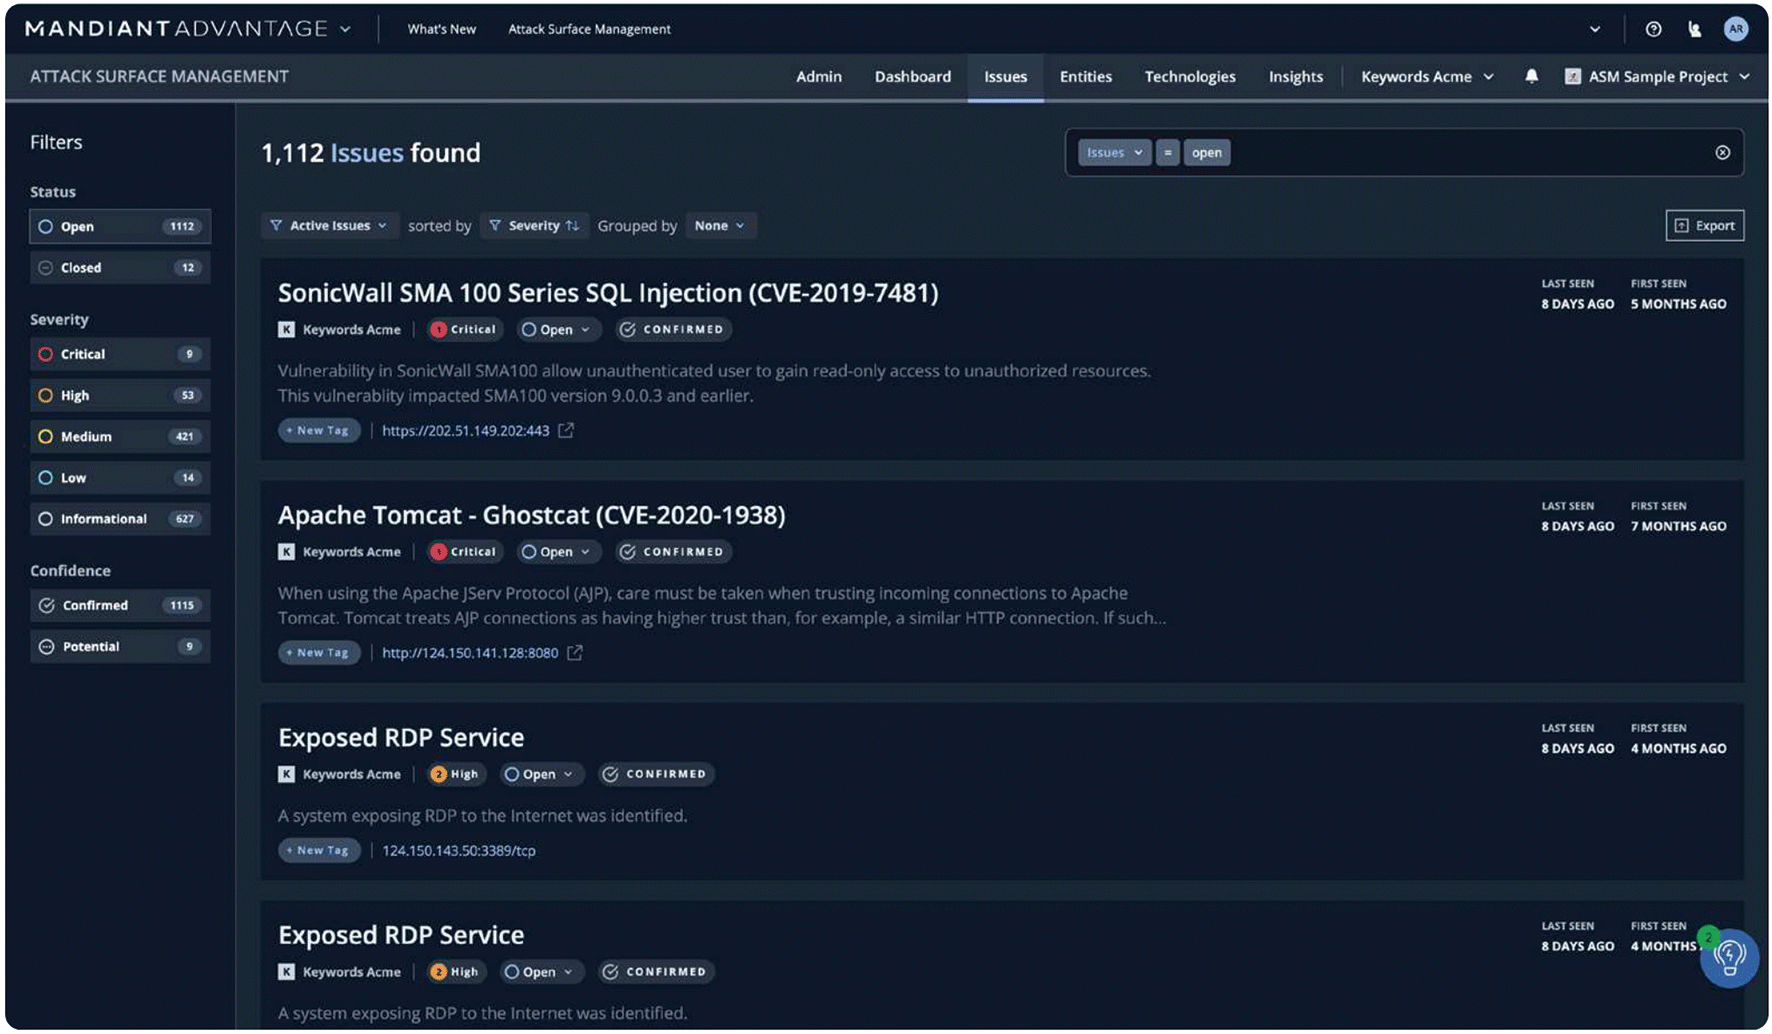Open the Insights tab
The image size is (1772, 1034).
[1296, 76]
